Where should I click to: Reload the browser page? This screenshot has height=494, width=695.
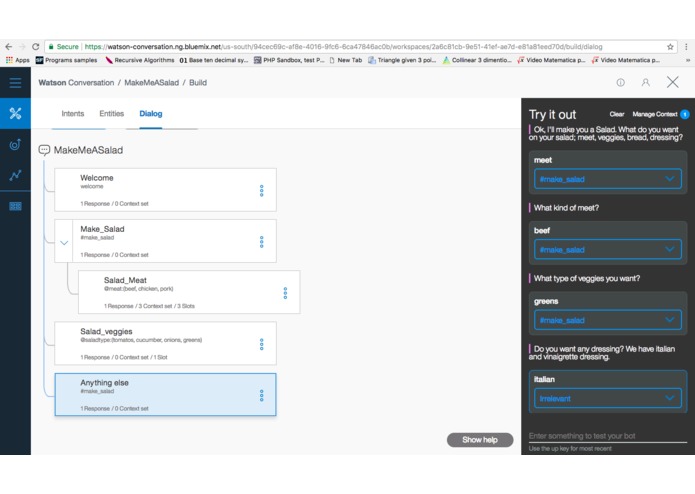point(35,47)
